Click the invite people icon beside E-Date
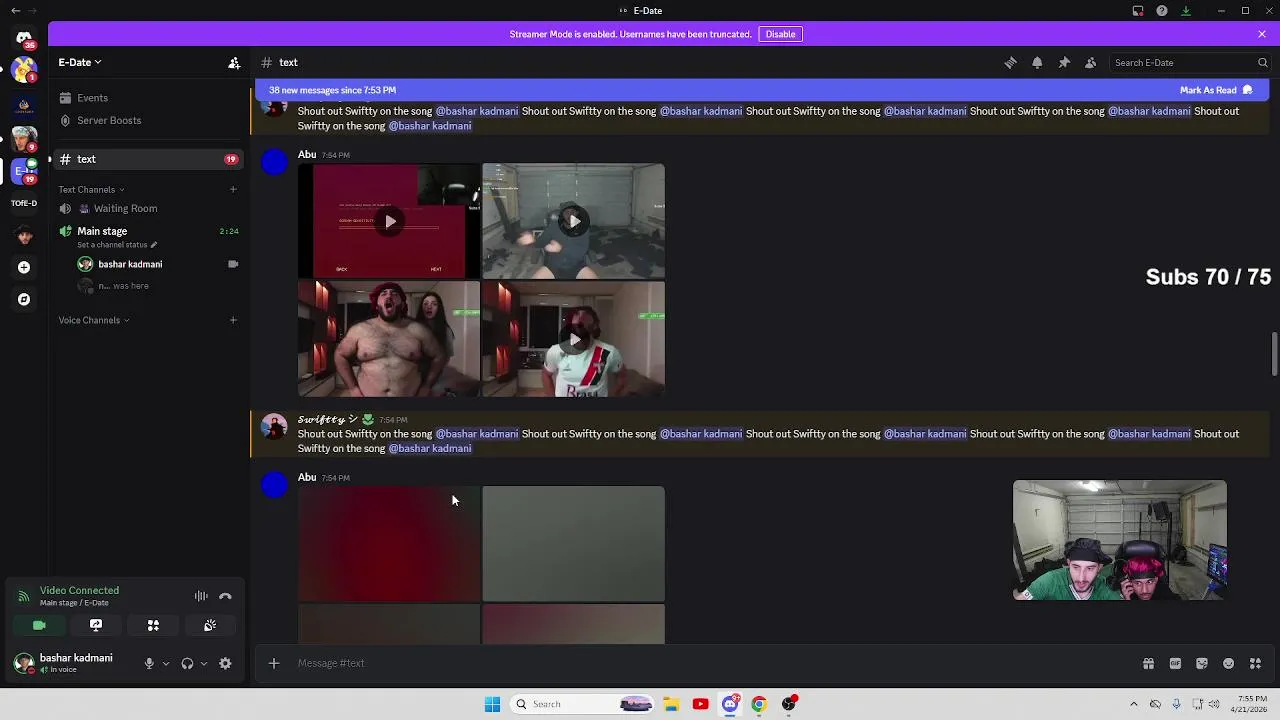 point(234,62)
